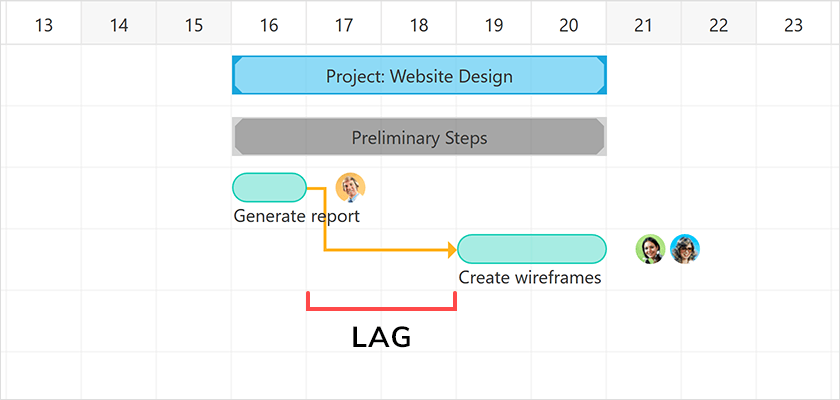Screen dimensions: 840x400
Task: Click the LAG label text
Action: click(381, 338)
